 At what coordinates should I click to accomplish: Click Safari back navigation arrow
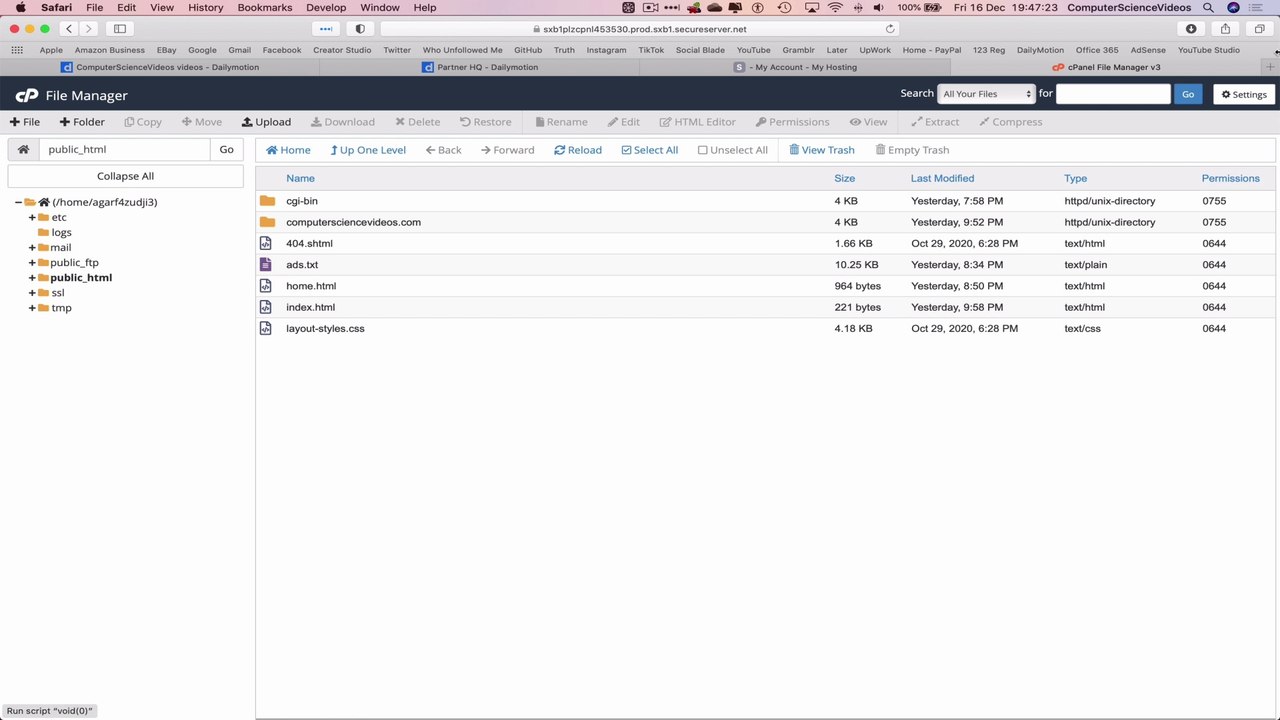[68, 29]
